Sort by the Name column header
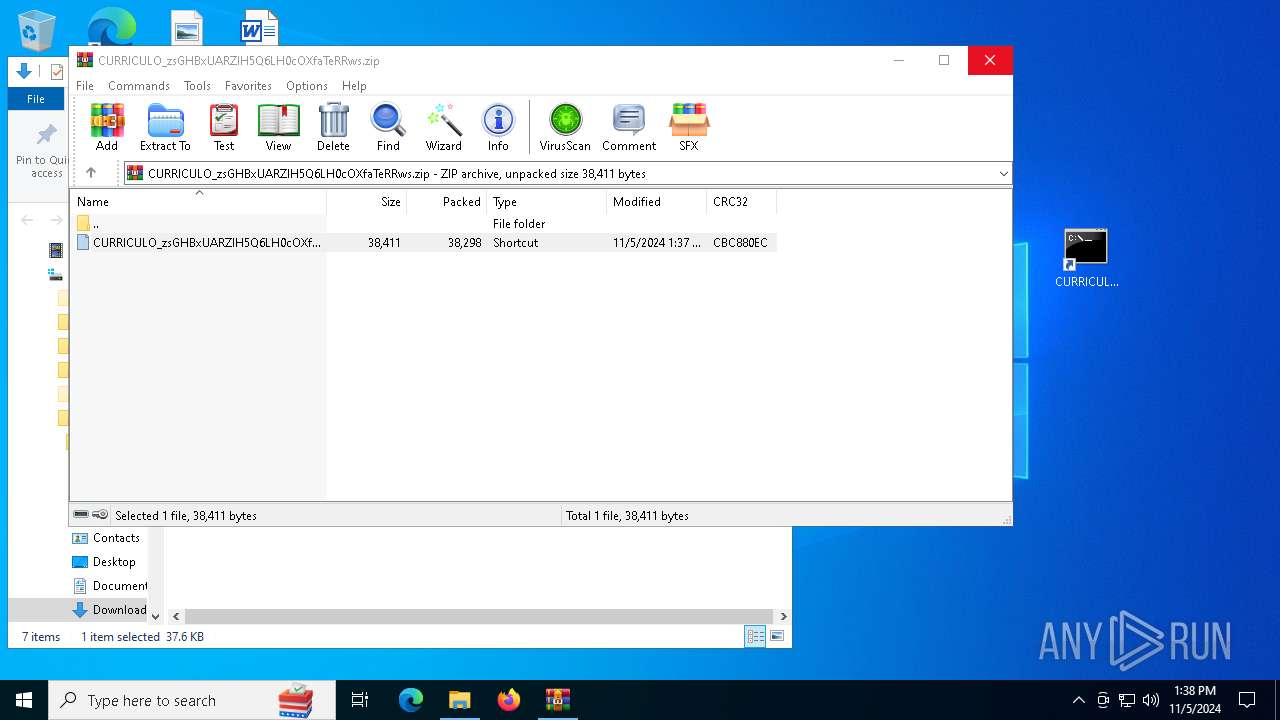This screenshot has width=1280, height=720. tap(198, 202)
